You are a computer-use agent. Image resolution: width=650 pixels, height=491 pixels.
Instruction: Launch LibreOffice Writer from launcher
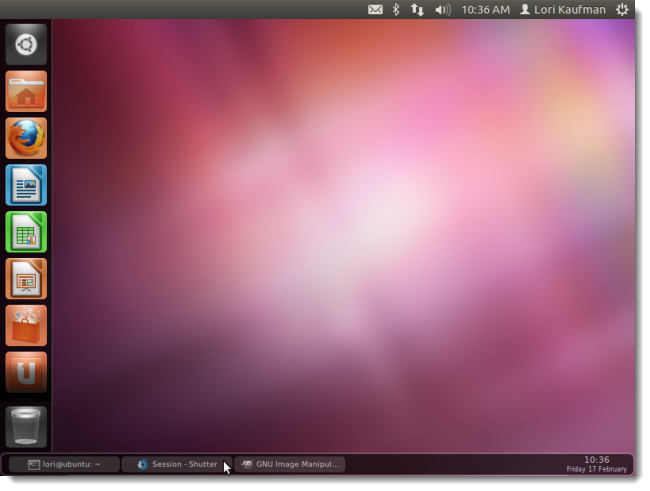pyautogui.click(x=26, y=185)
